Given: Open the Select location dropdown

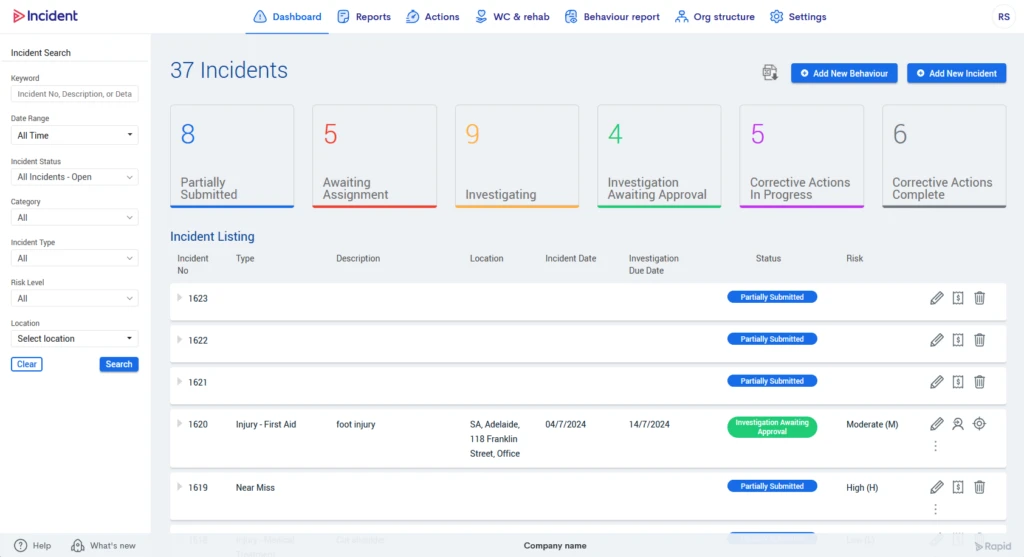Looking at the screenshot, I should [x=74, y=338].
